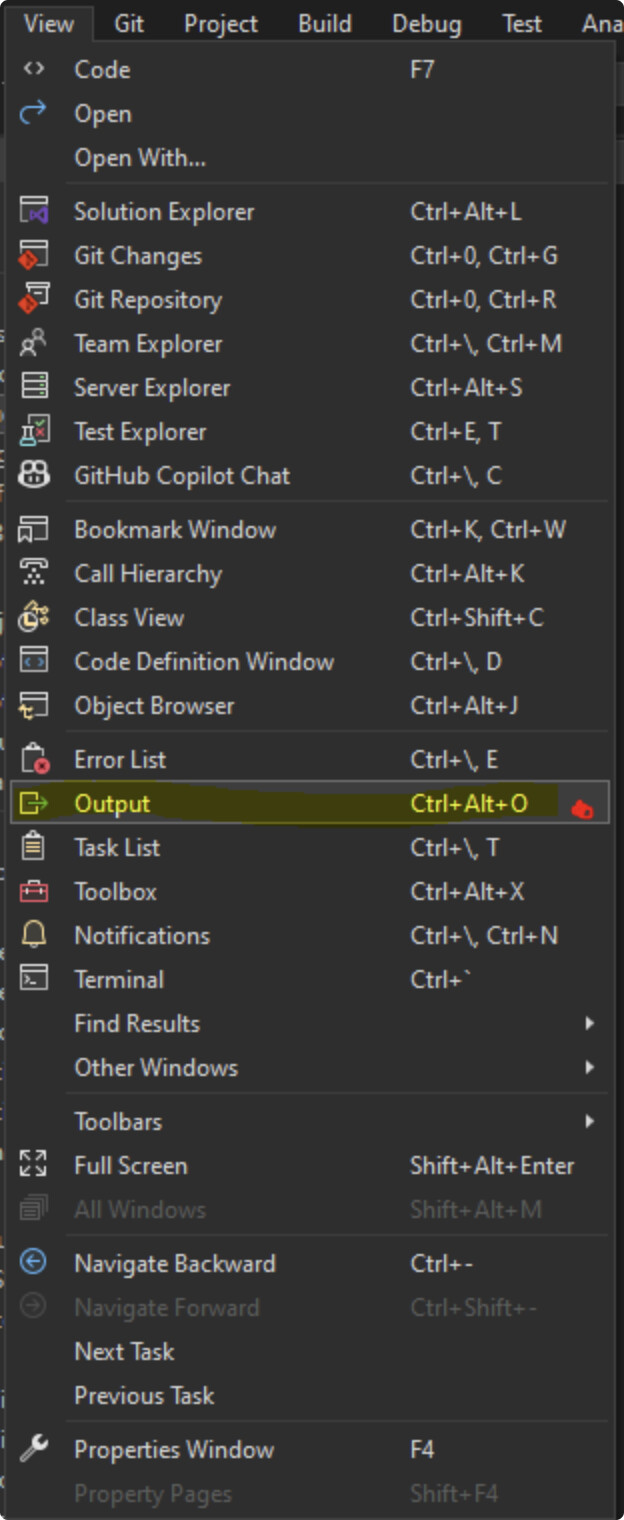
Task: Choose Navigate Backward
Action: coord(174,1264)
